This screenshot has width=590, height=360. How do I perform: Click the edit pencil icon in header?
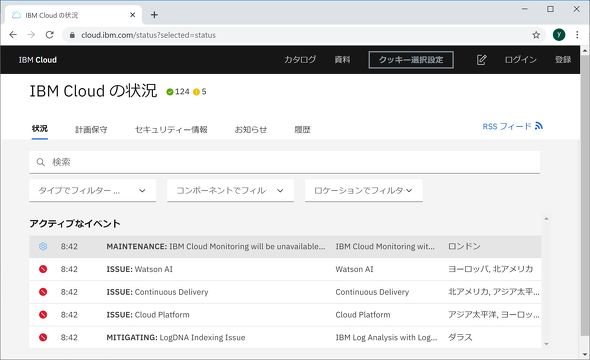[x=481, y=60]
